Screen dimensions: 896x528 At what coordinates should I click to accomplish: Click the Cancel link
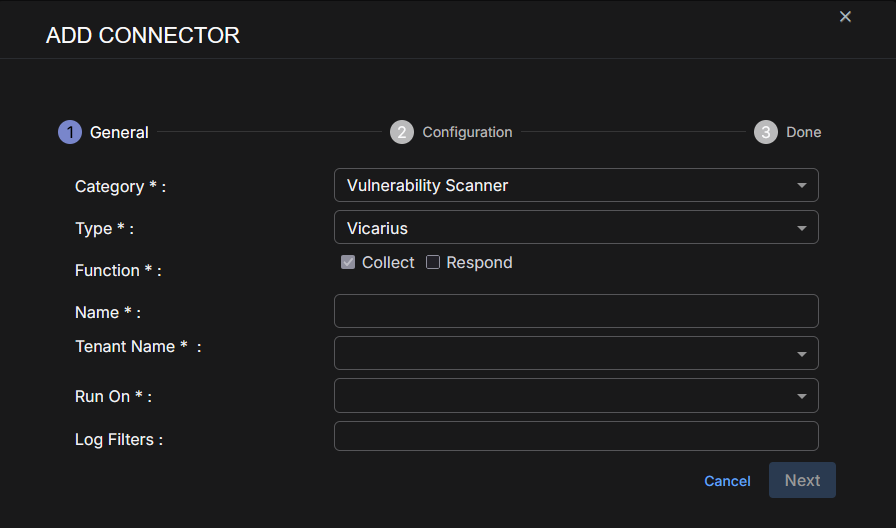[727, 481]
